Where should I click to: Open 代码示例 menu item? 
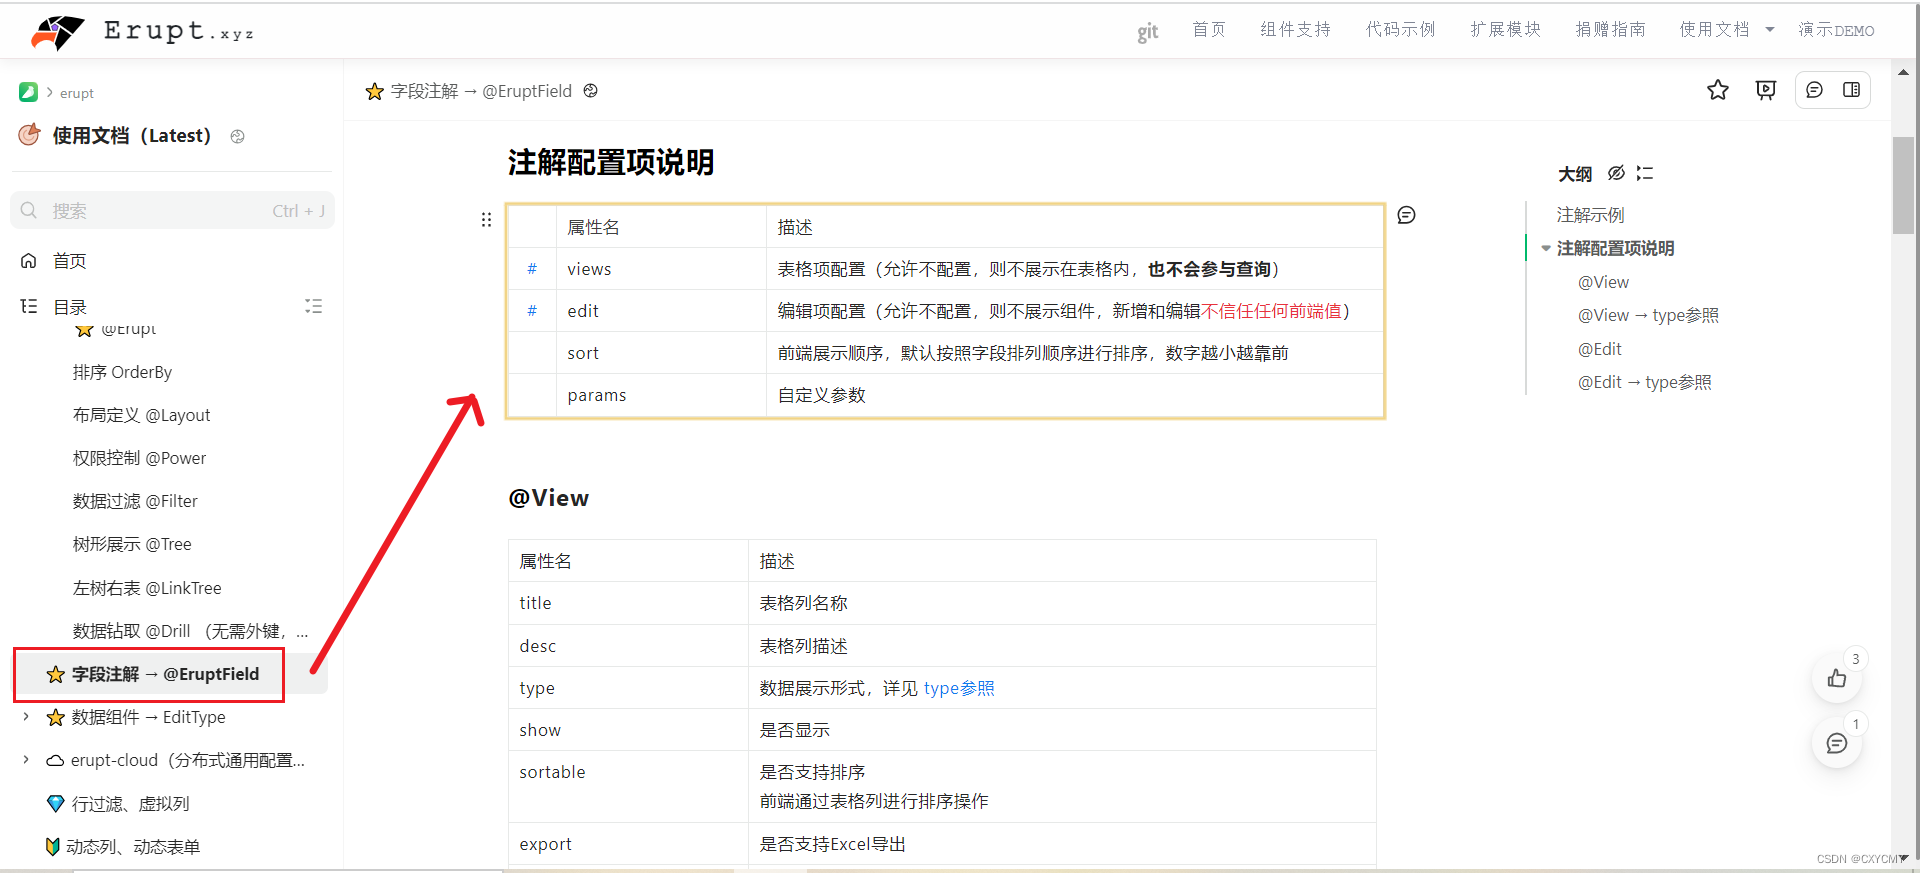pyautogui.click(x=1401, y=30)
